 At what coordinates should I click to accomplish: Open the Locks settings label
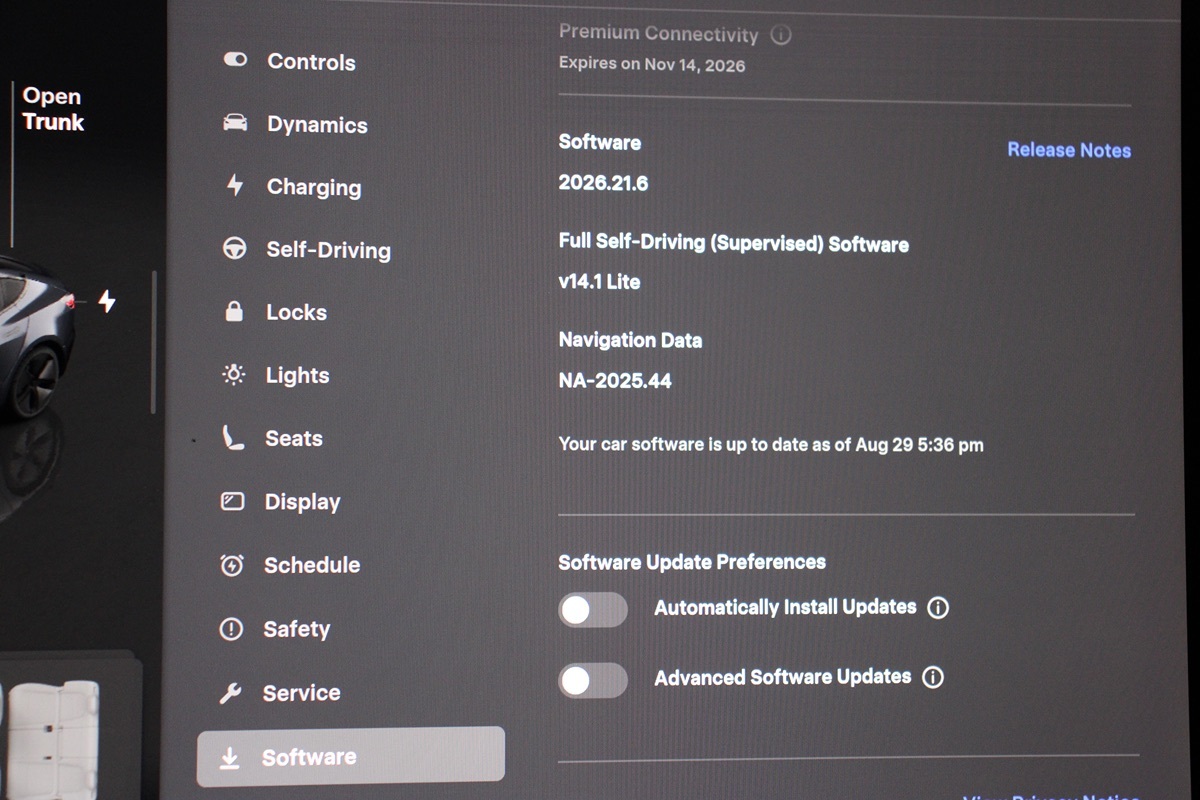click(x=296, y=312)
